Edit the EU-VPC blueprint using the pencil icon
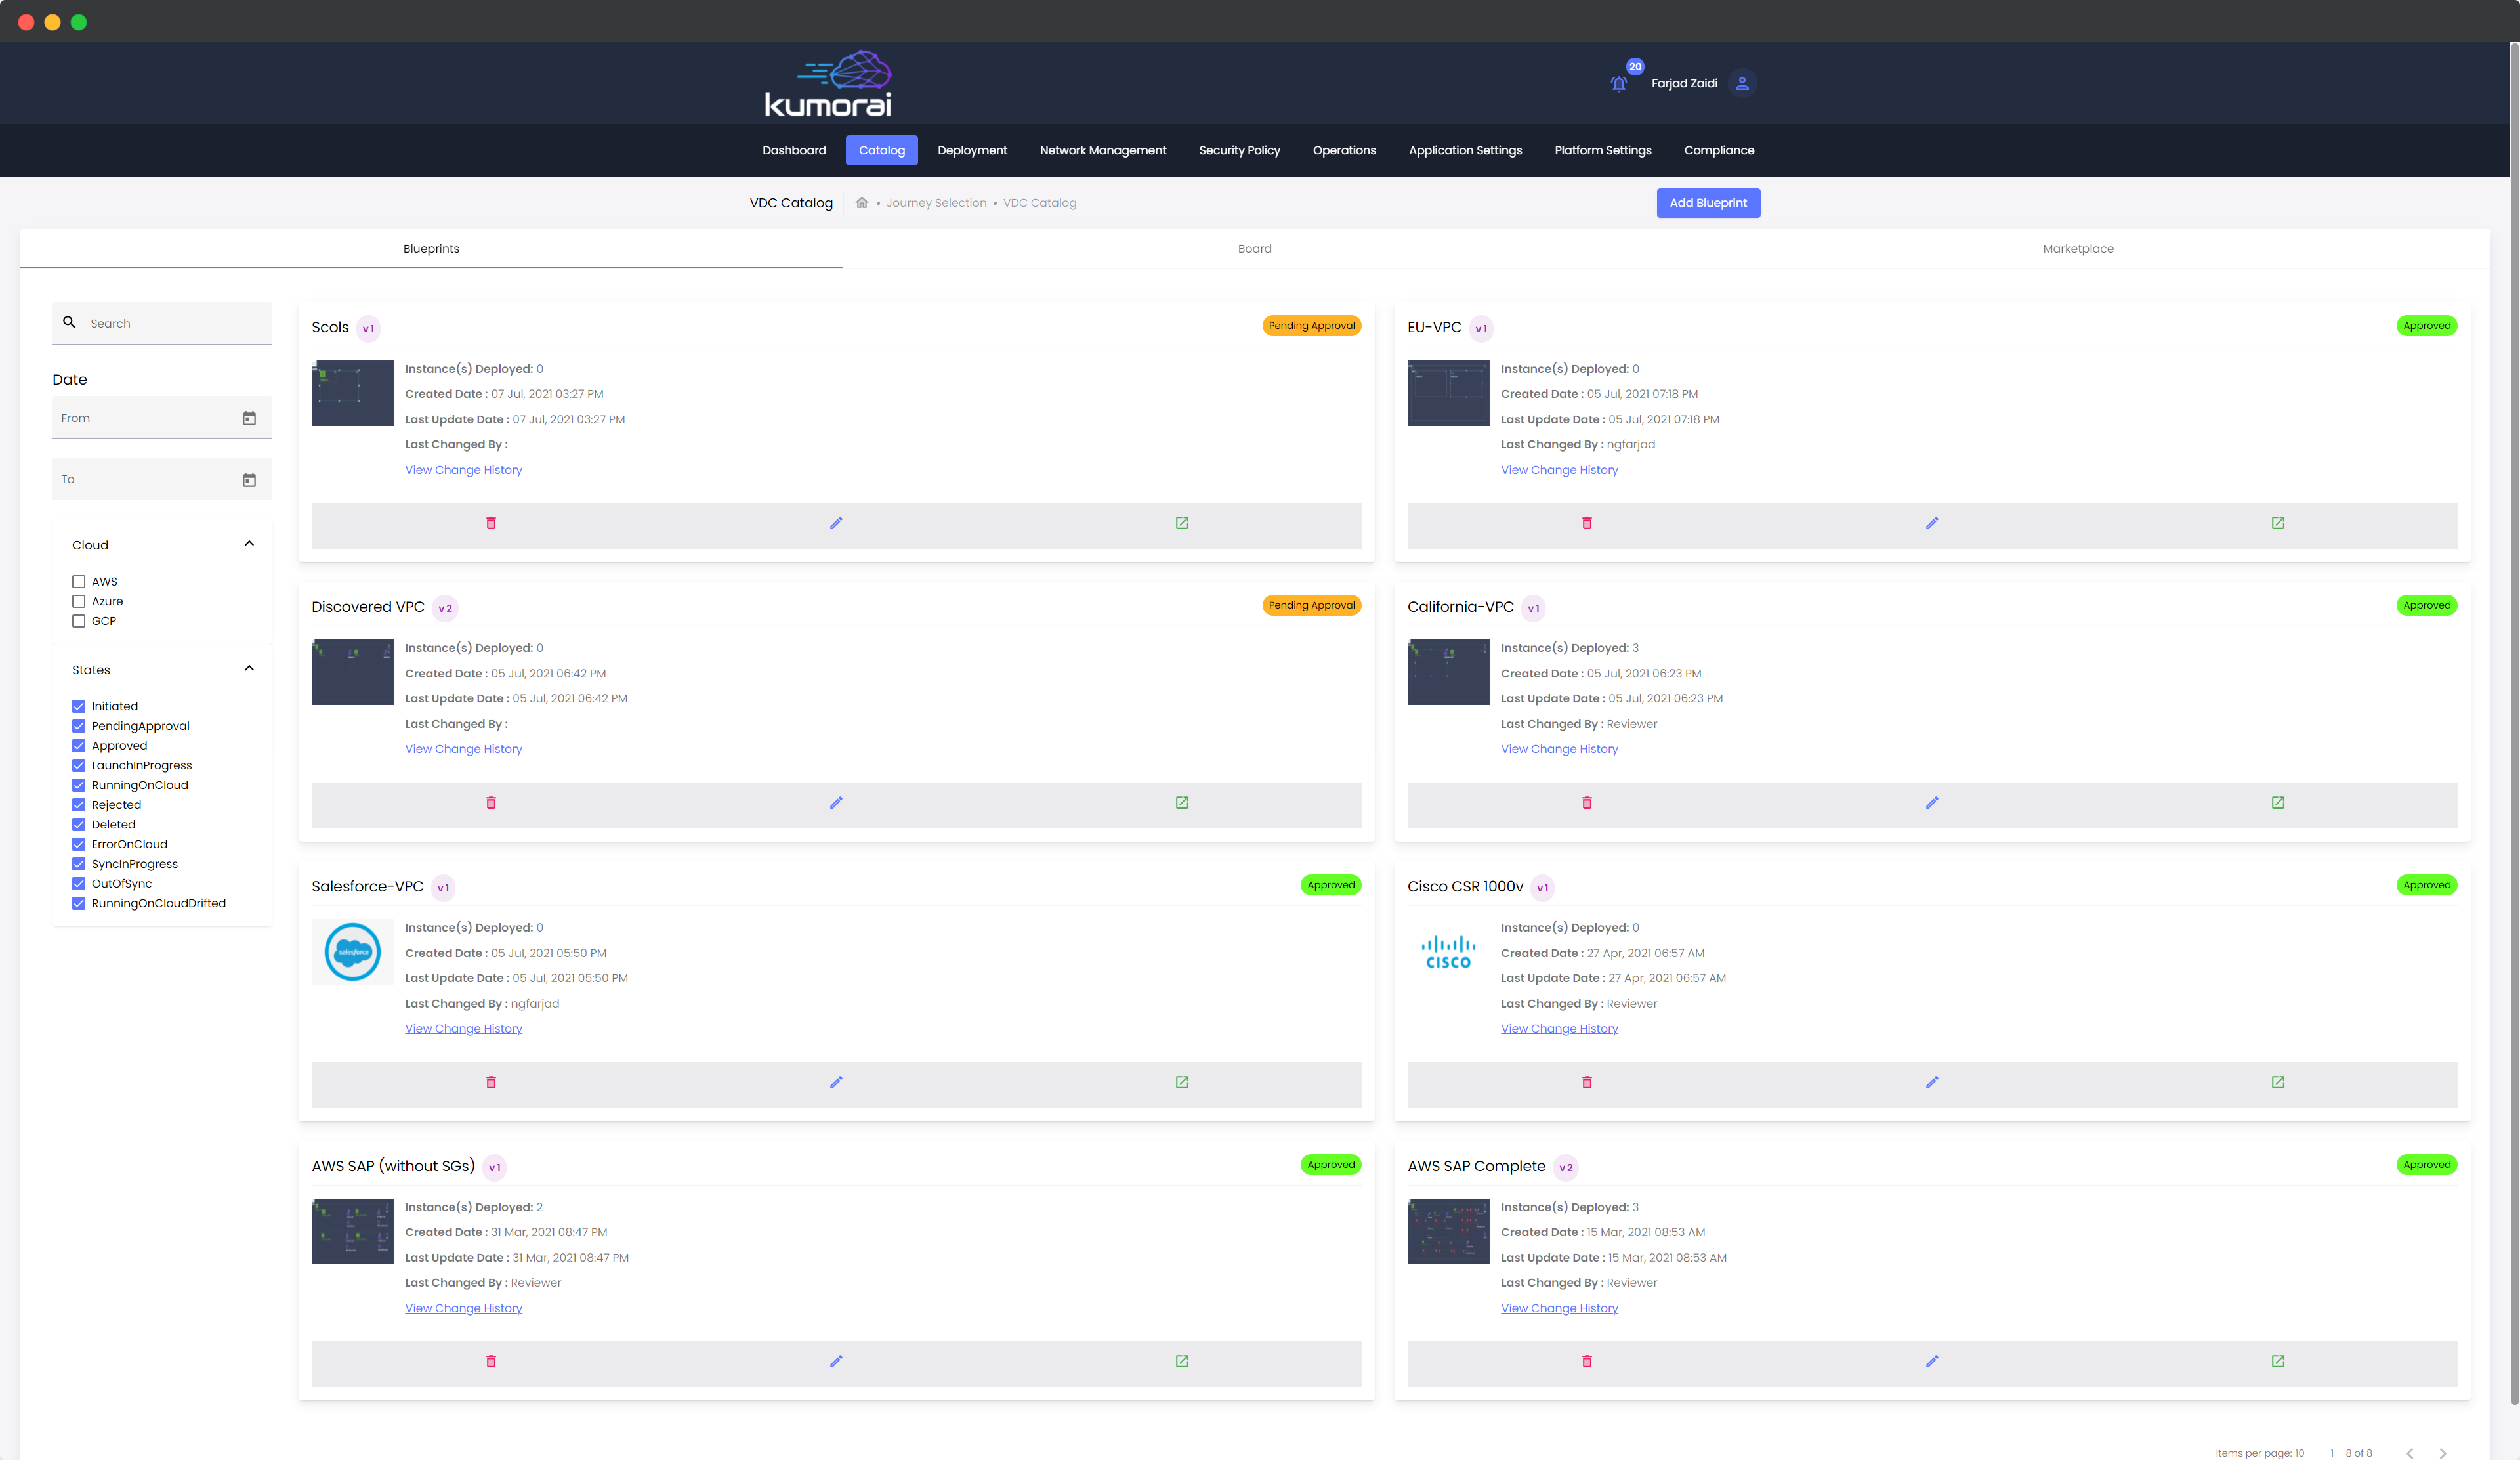The height and width of the screenshot is (1460, 2520). pyautogui.click(x=1932, y=523)
